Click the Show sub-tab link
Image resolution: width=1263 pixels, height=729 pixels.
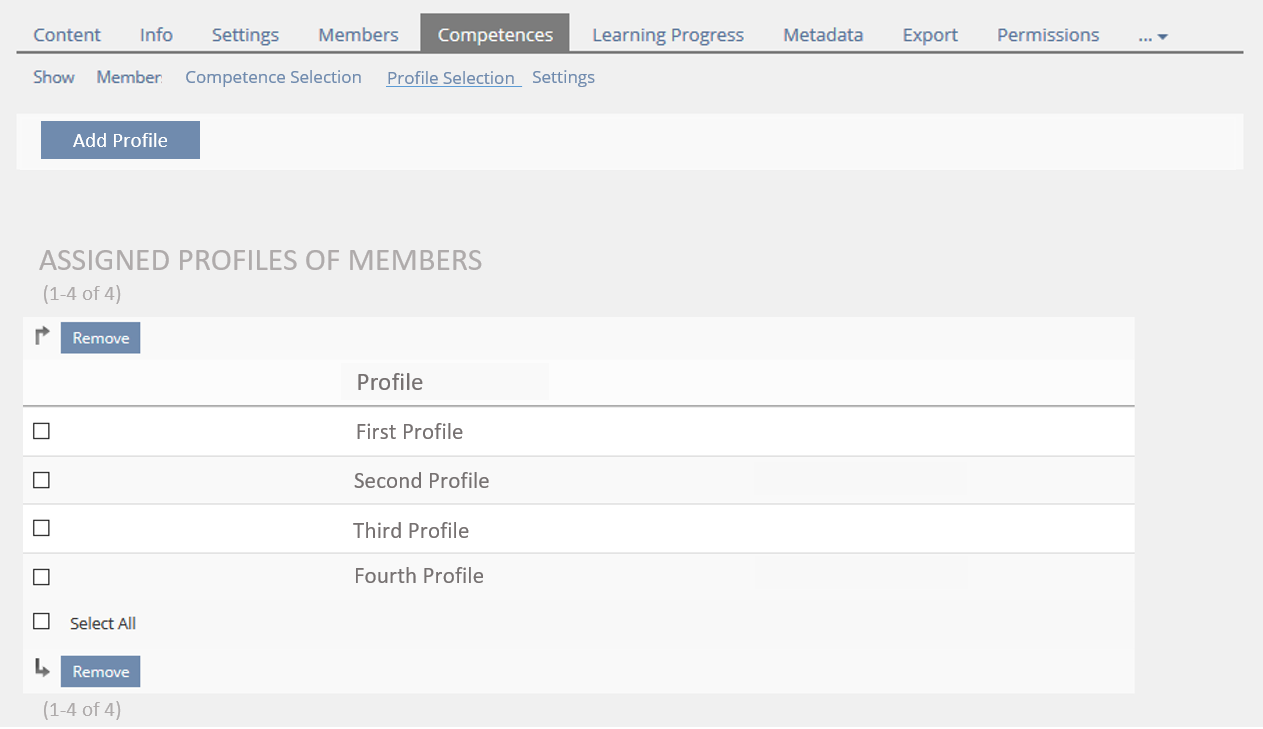coord(54,77)
